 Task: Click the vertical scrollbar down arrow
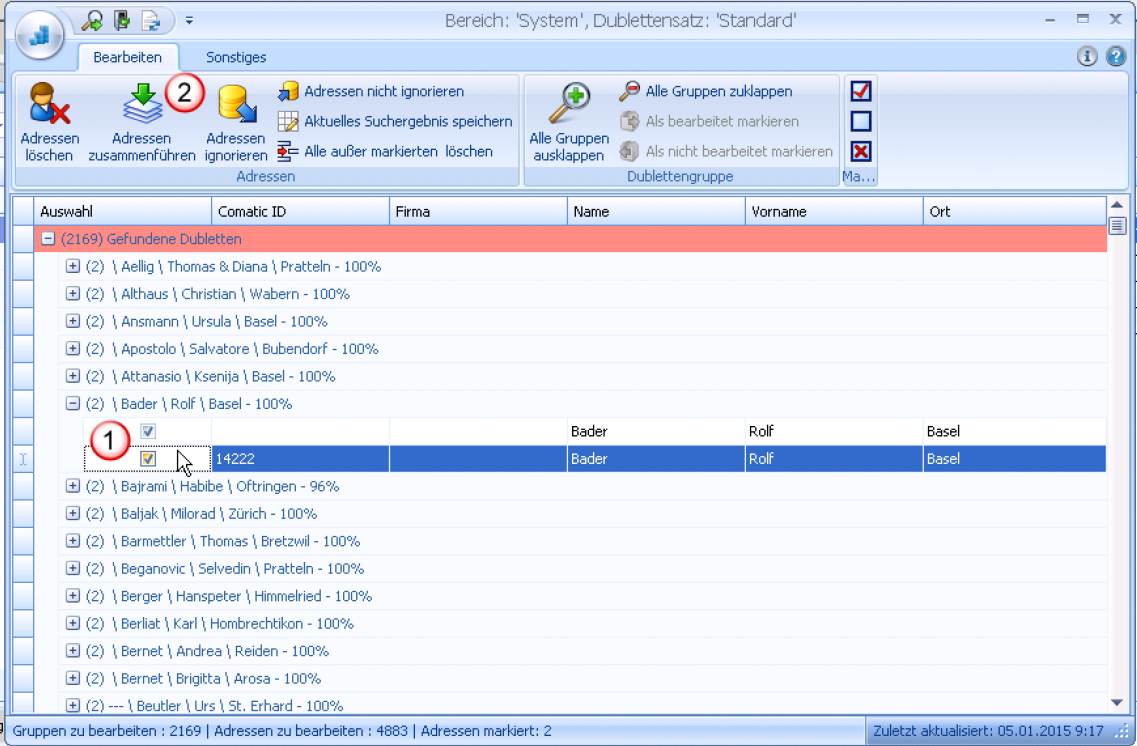(x=1117, y=703)
